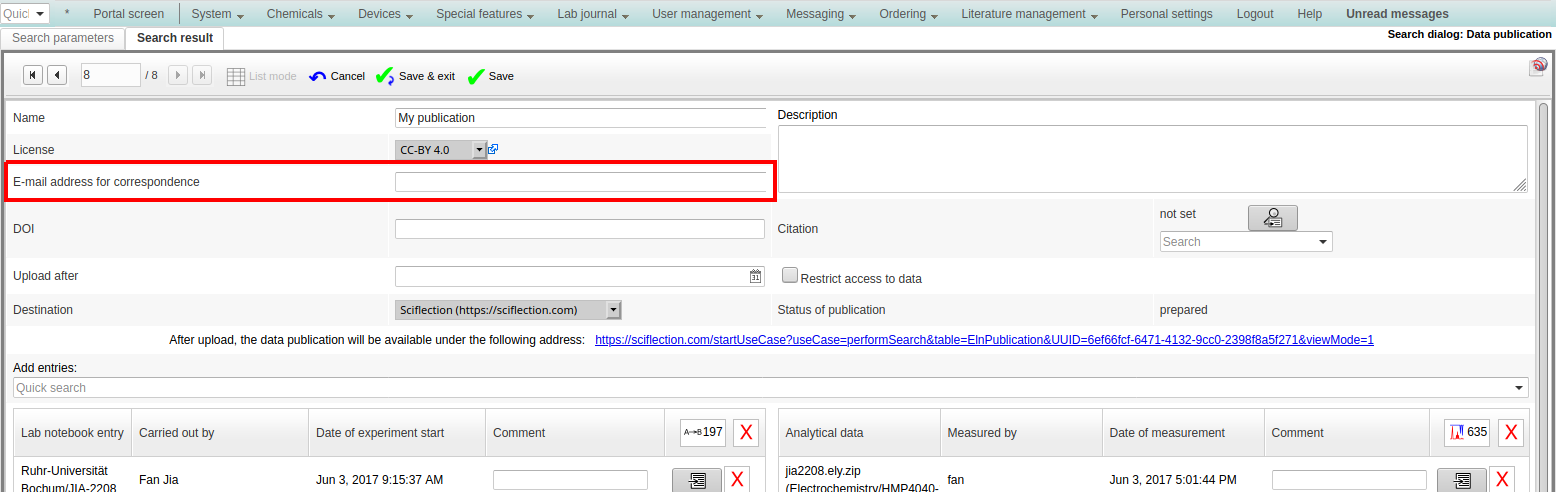The height and width of the screenshot is (492, 1556).
Task: Open the citation literature search button
Action: [1272, 218]
